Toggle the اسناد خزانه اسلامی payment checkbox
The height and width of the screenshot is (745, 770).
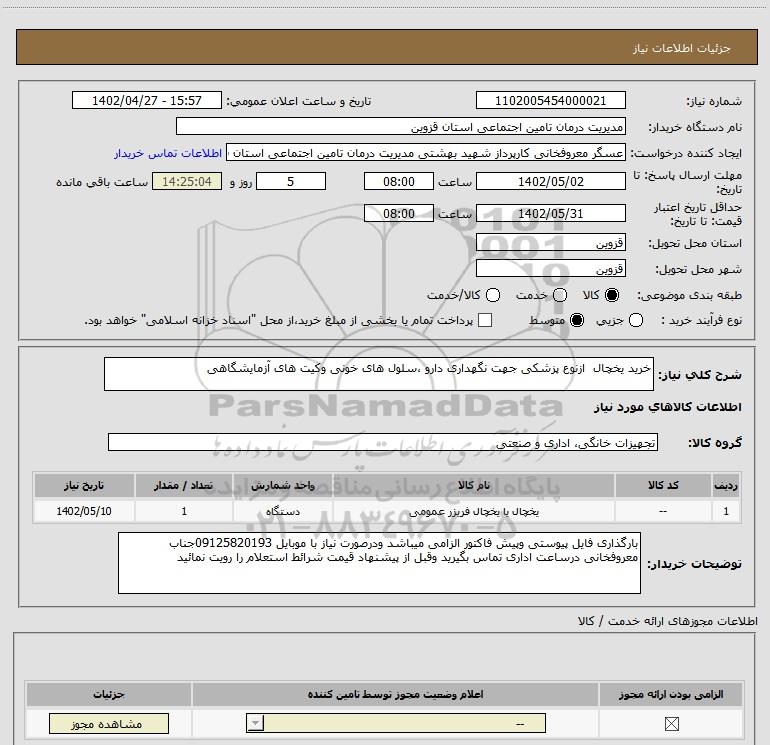[485, 320]
